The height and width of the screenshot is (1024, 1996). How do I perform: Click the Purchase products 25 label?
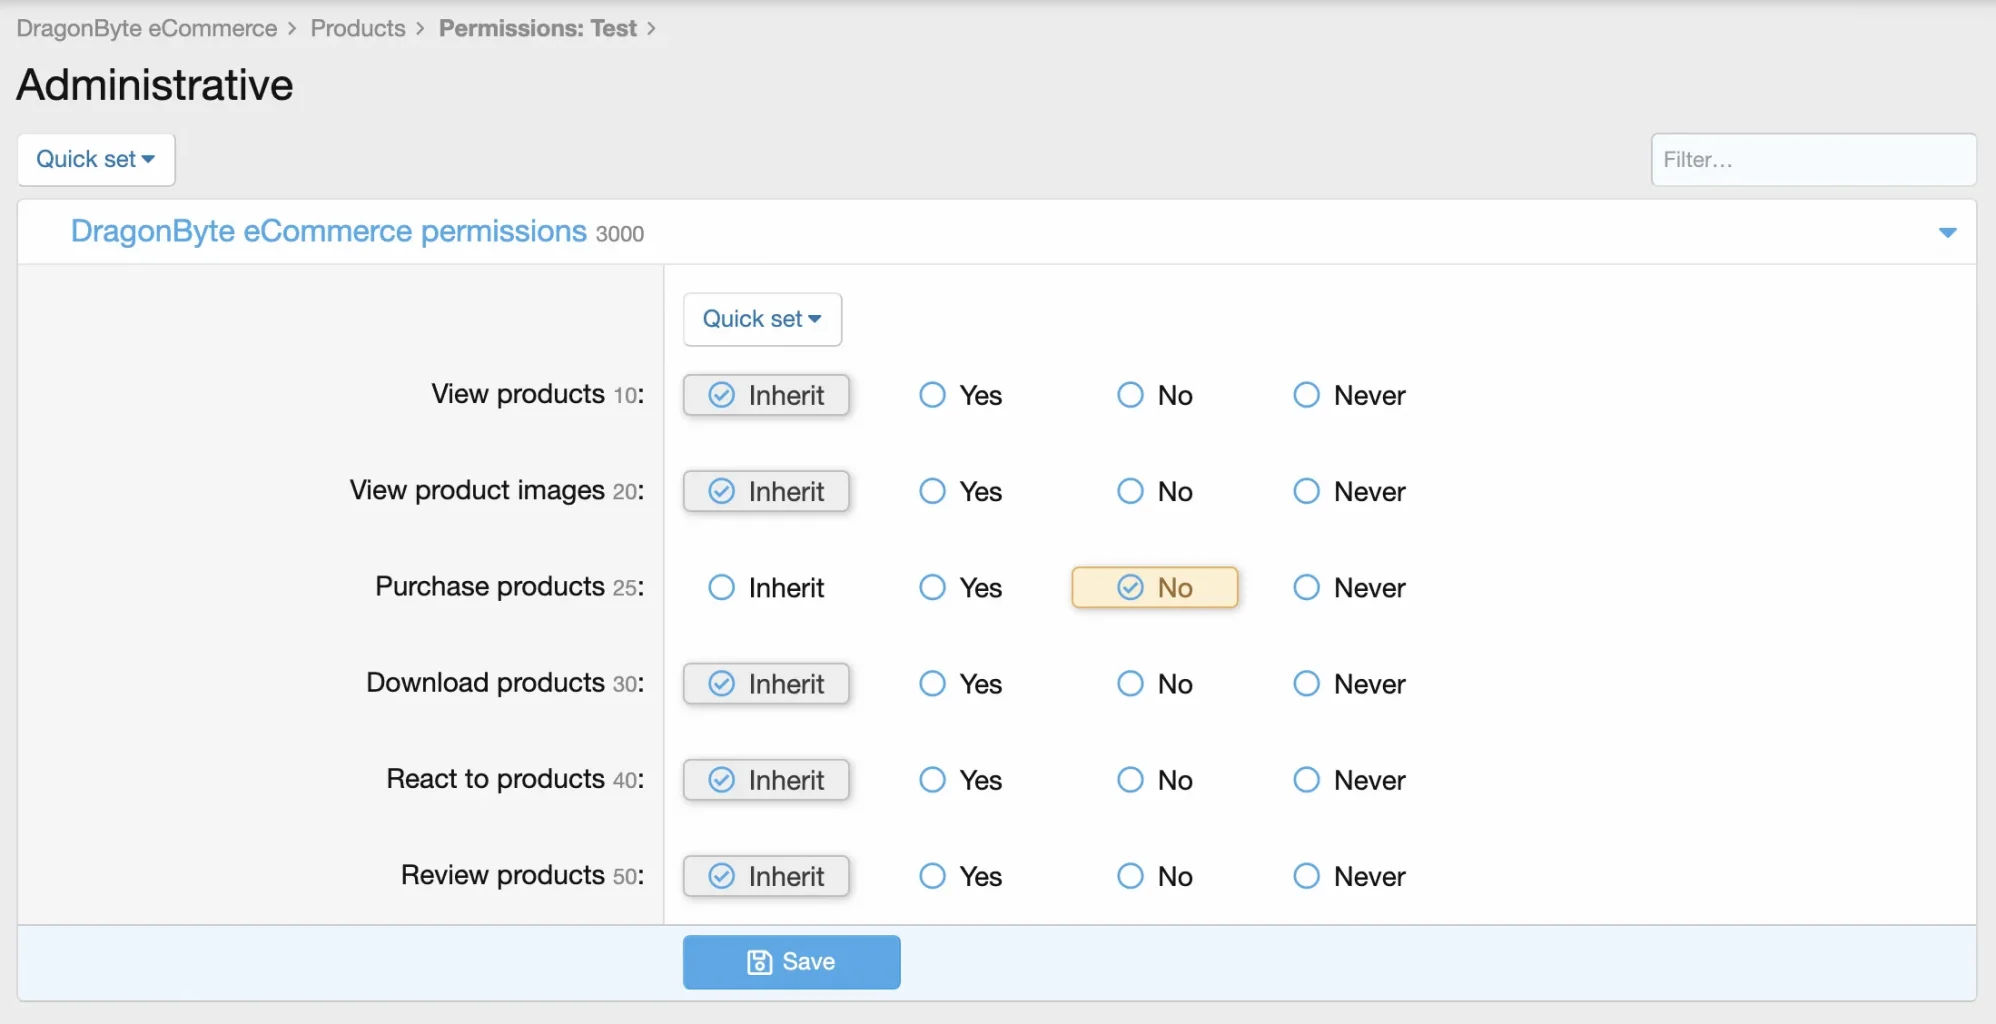coord(510,586)
